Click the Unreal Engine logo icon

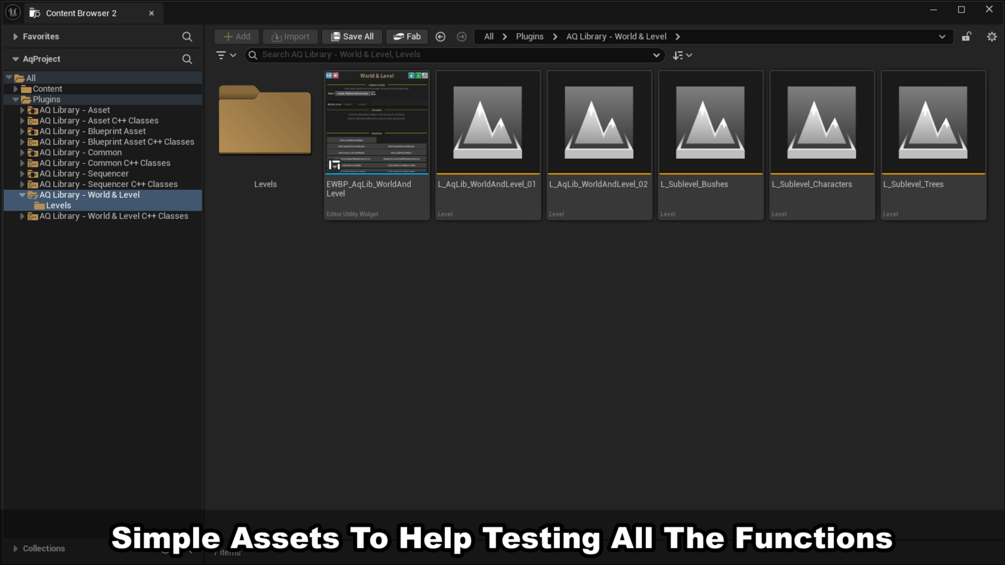[x=12, y=12]
